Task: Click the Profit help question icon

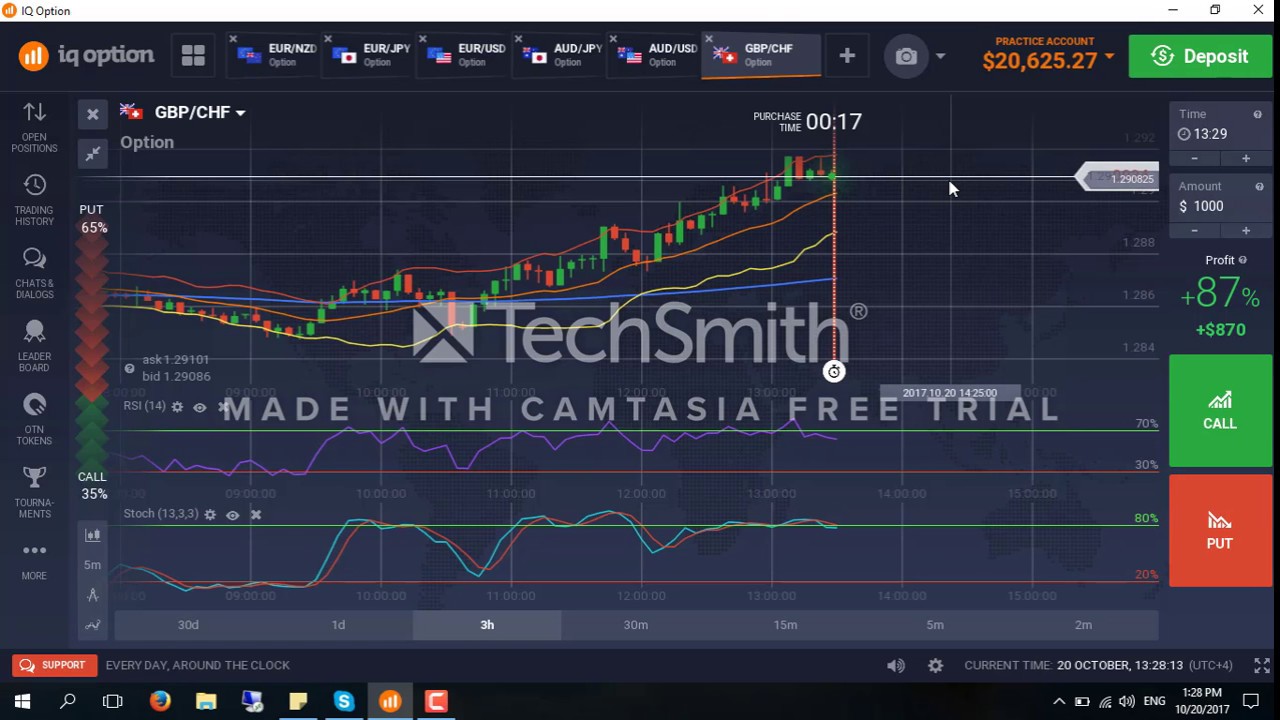Action: (x=1243, y=260)
